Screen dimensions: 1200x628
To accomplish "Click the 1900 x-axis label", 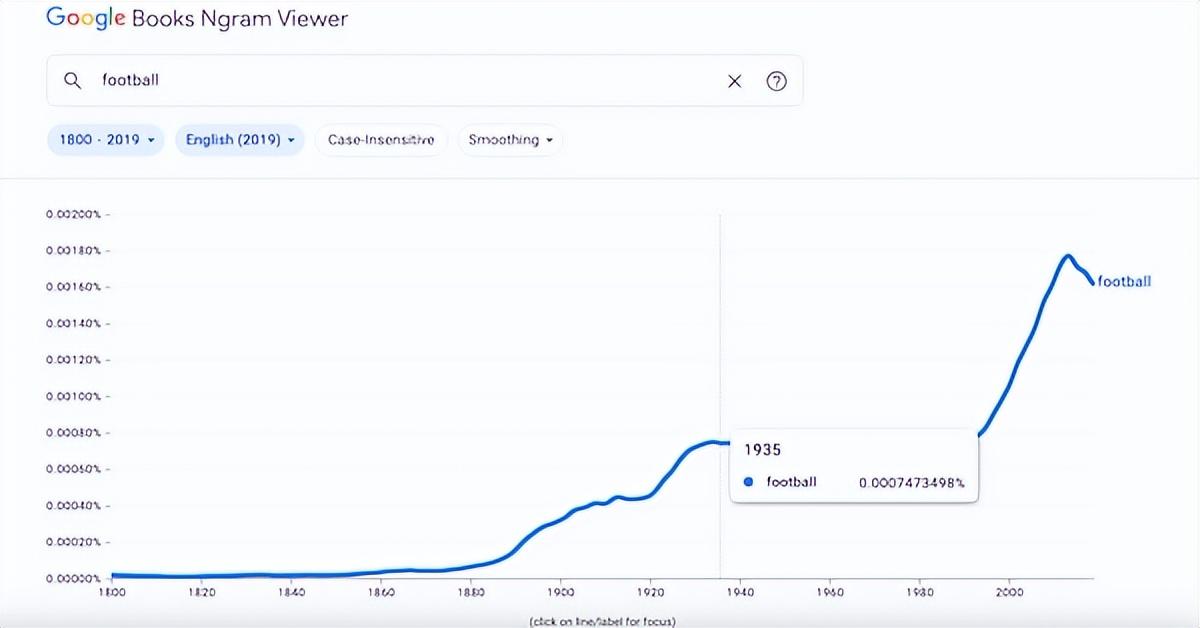I will click(x=560, y=592).
